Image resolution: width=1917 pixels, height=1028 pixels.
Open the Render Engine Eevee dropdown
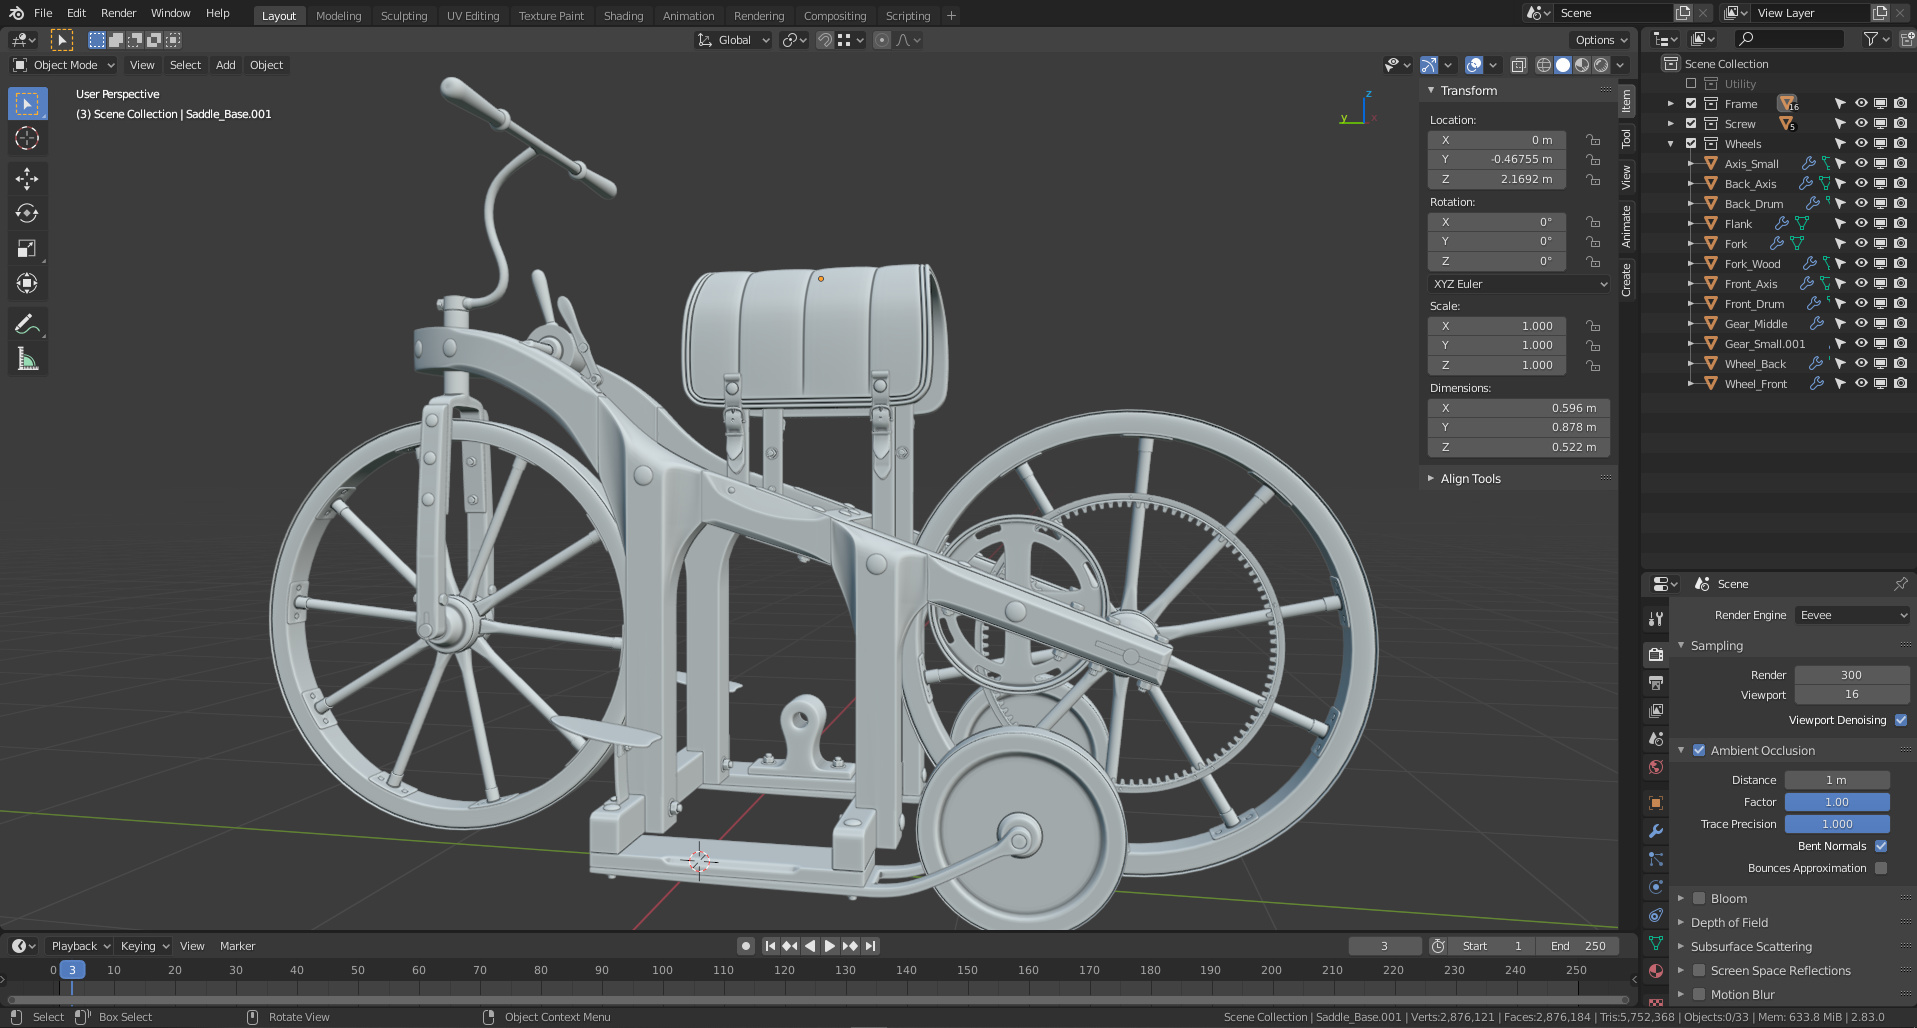click(x=1852, y=615)
